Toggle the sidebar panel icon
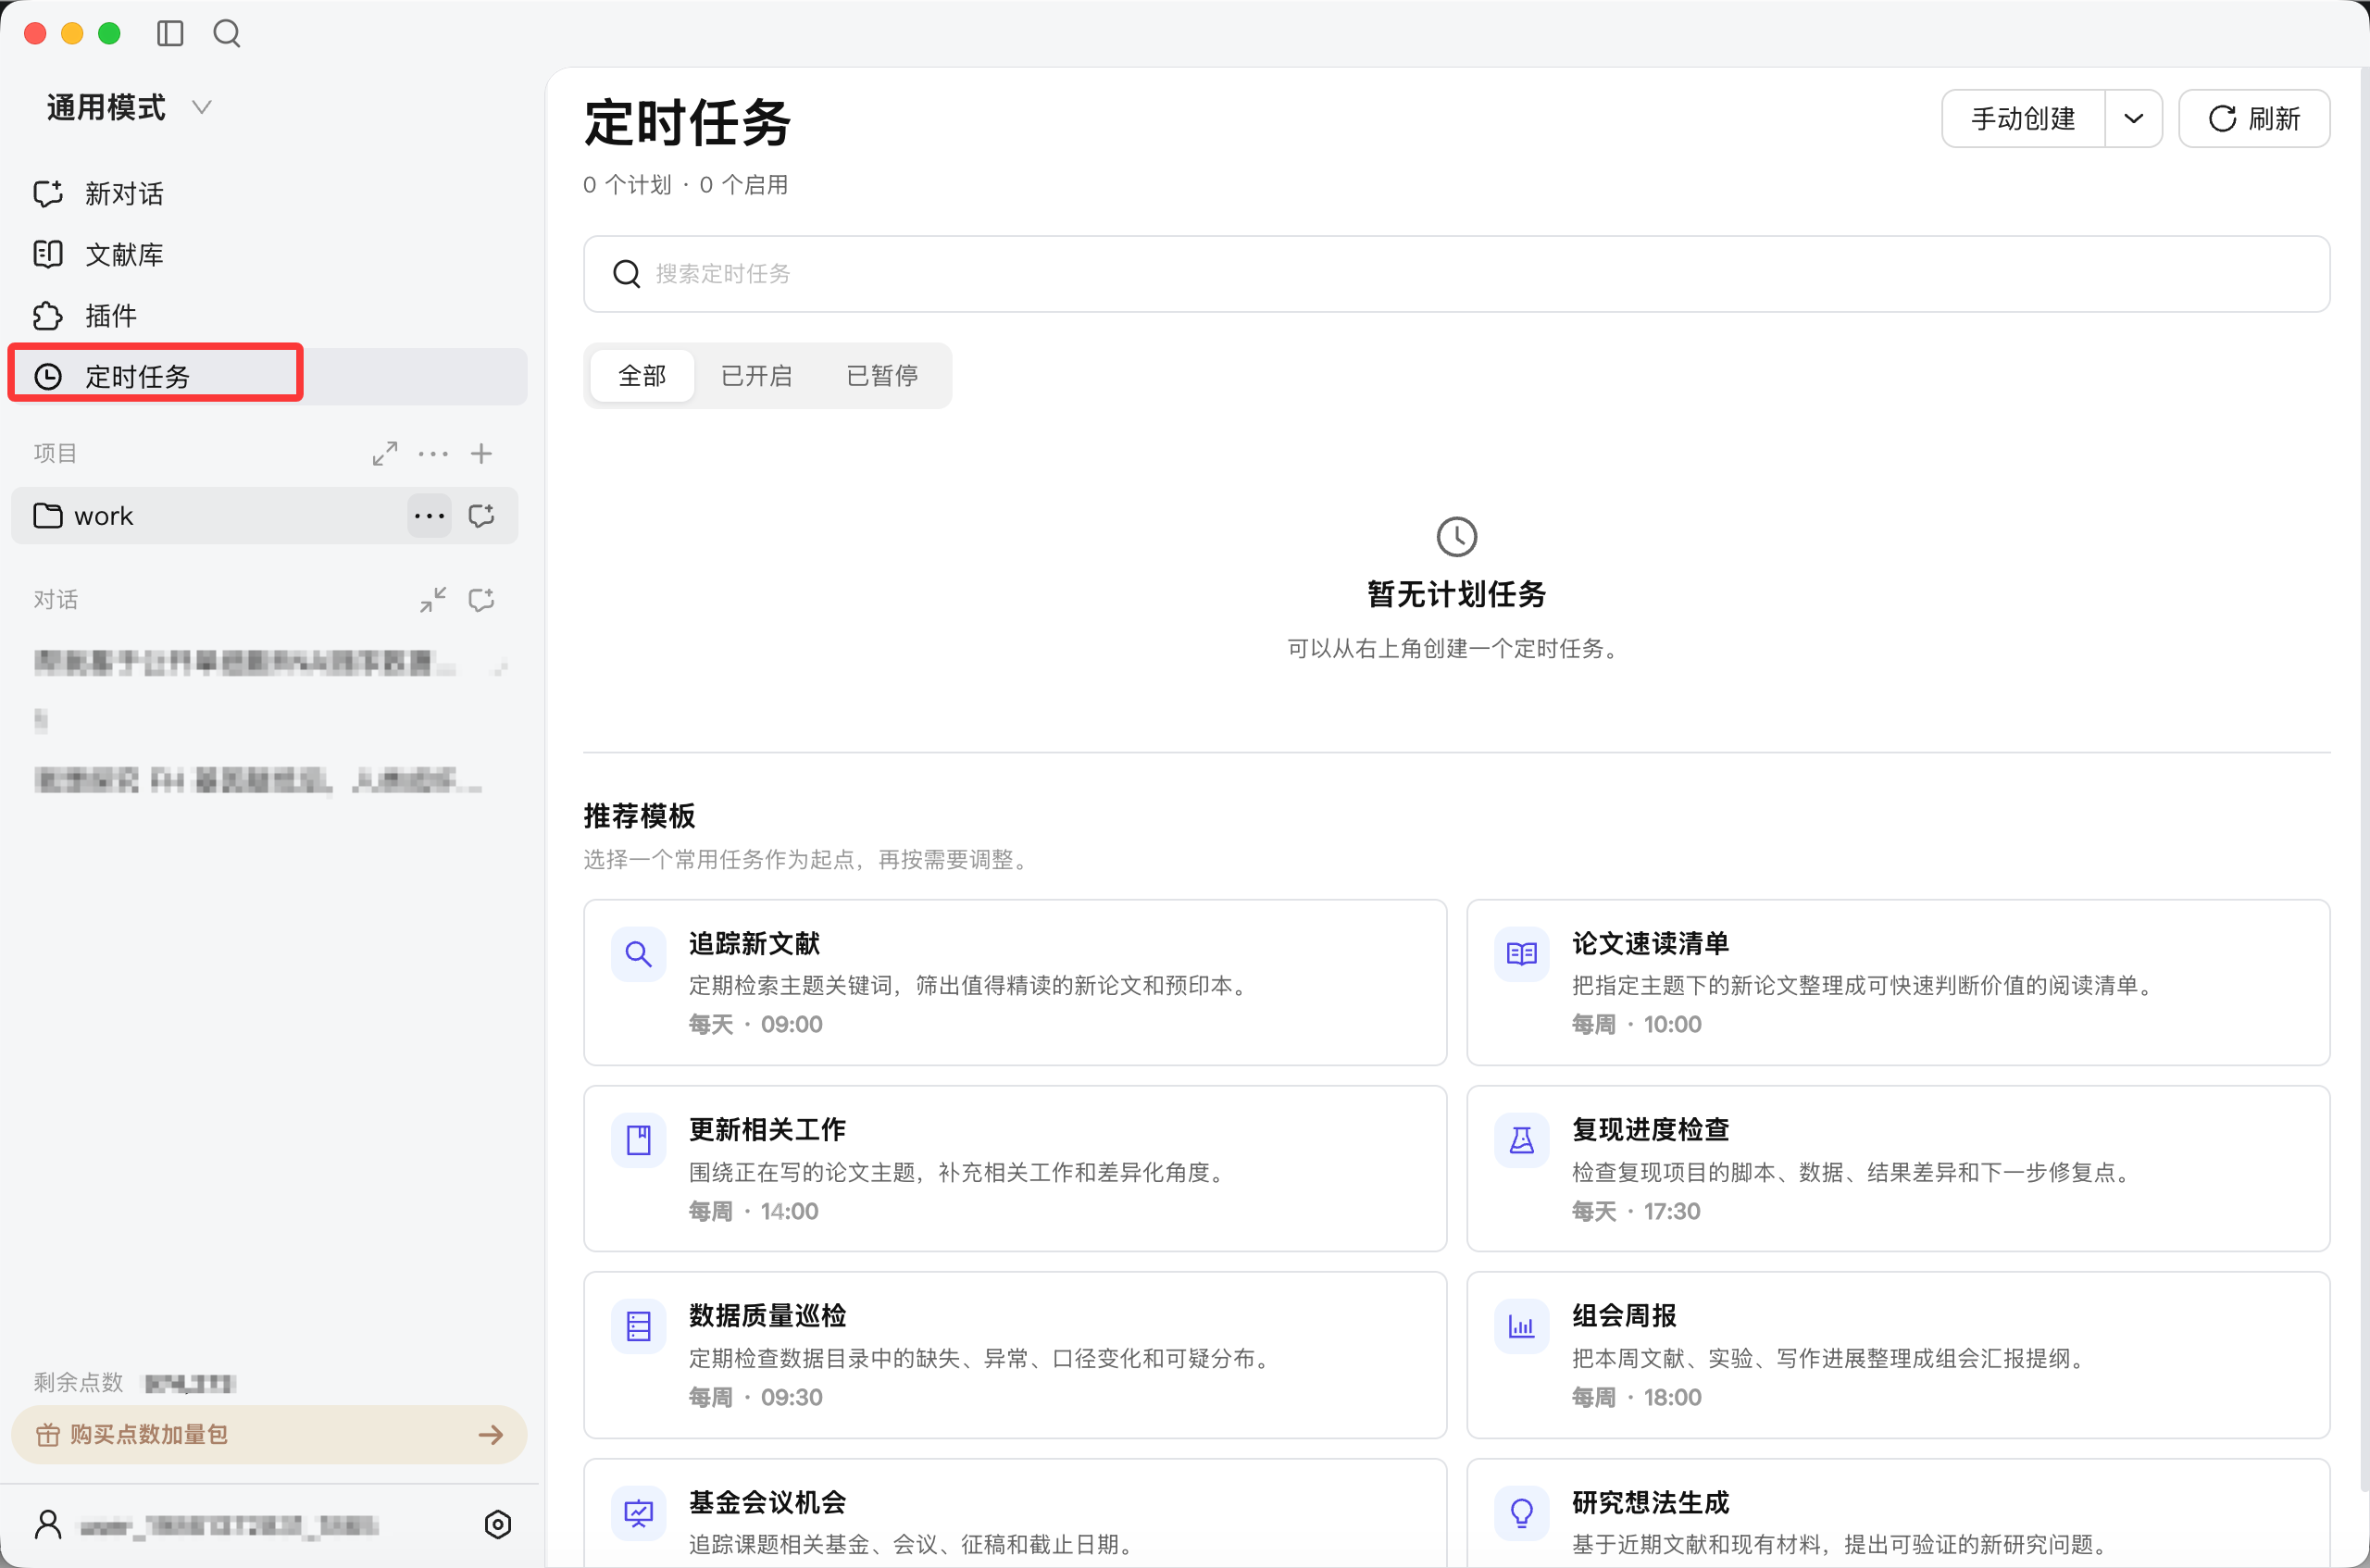 [170, 33]
